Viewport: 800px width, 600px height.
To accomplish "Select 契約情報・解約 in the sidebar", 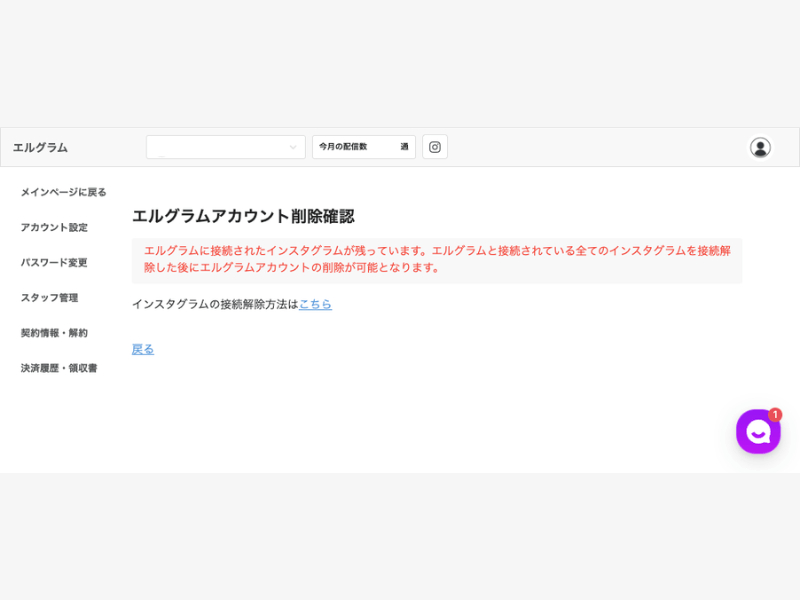I will [x=54, y=333].
